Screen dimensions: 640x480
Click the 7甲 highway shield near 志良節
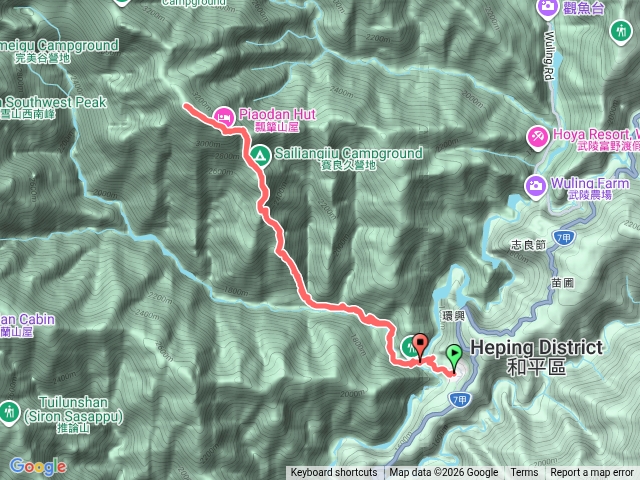[x=564, y=238]
